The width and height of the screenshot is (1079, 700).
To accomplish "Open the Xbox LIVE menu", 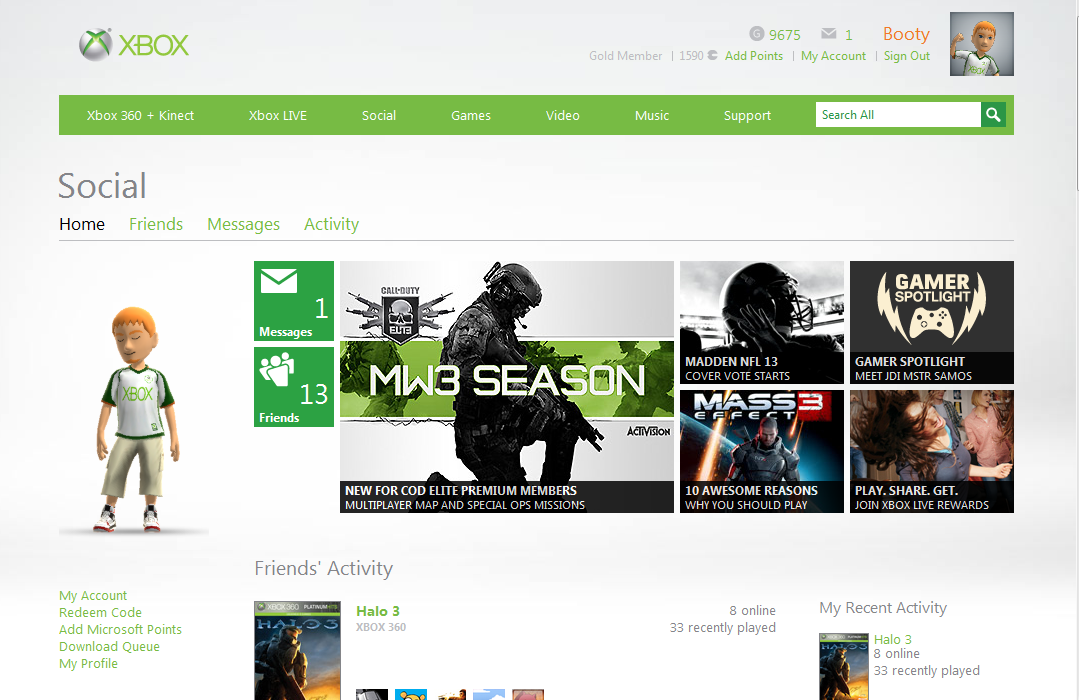I will 278,116.
